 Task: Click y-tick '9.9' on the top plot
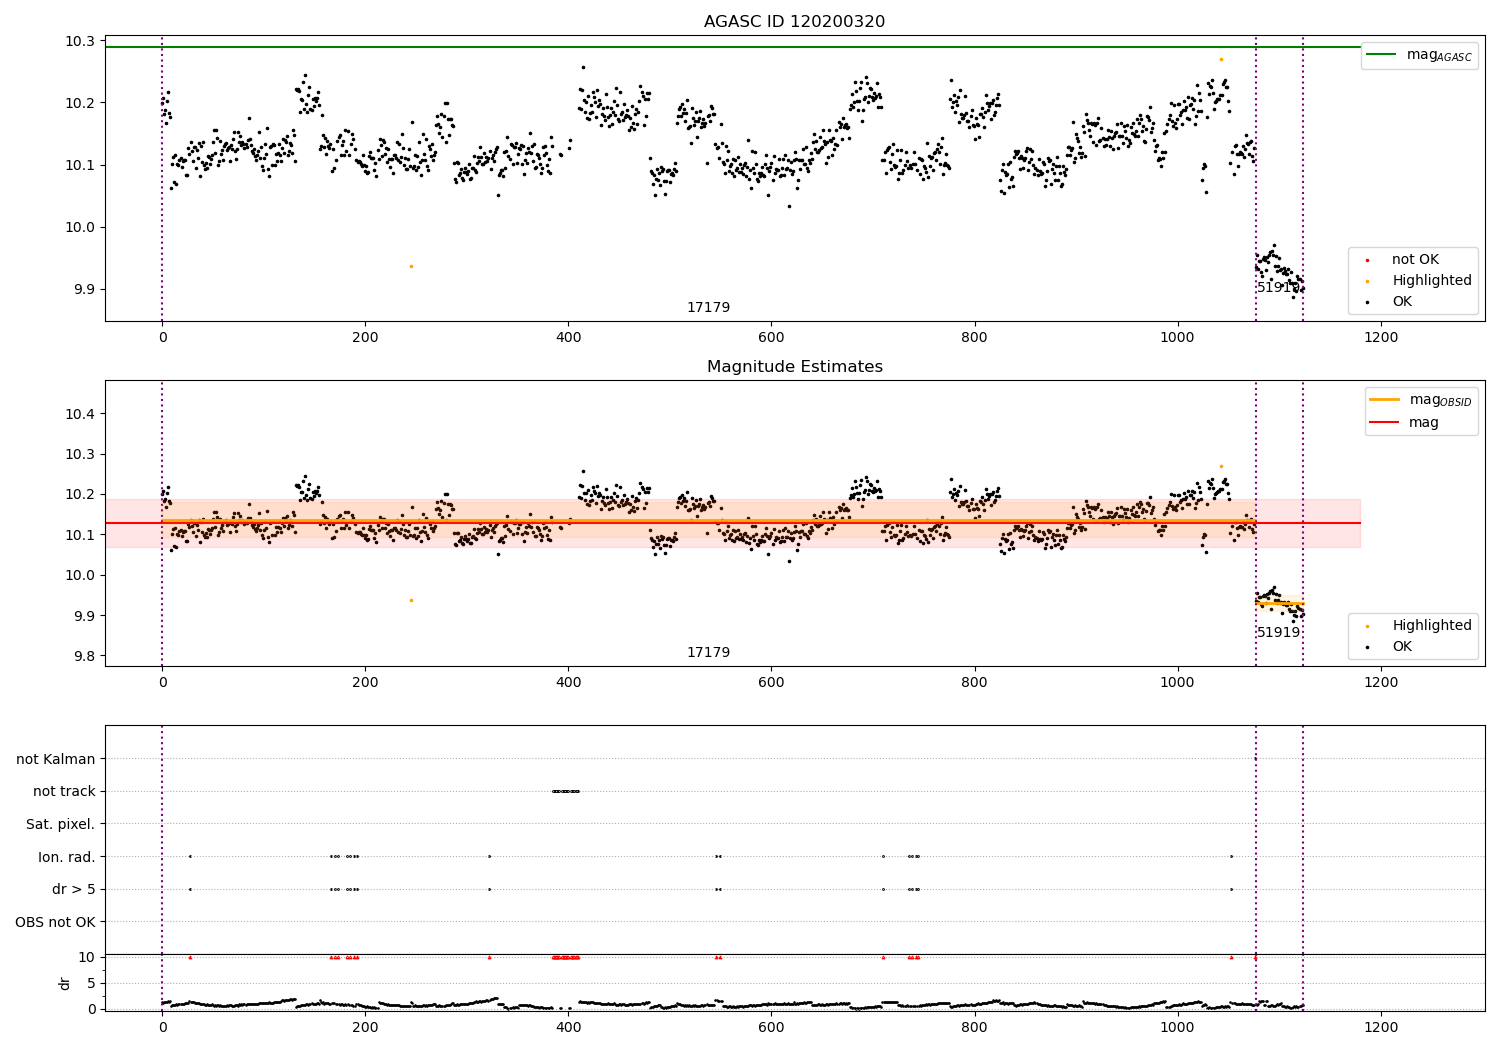(84, 290)
